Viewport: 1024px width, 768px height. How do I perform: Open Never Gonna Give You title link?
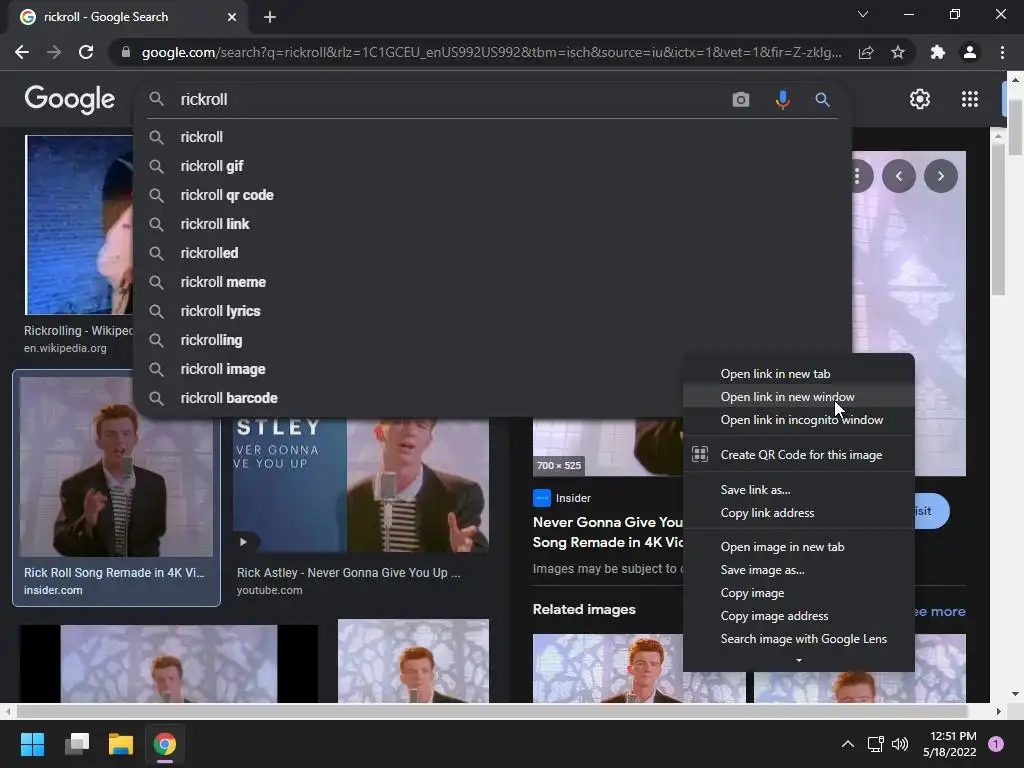[x=608, y=532]
